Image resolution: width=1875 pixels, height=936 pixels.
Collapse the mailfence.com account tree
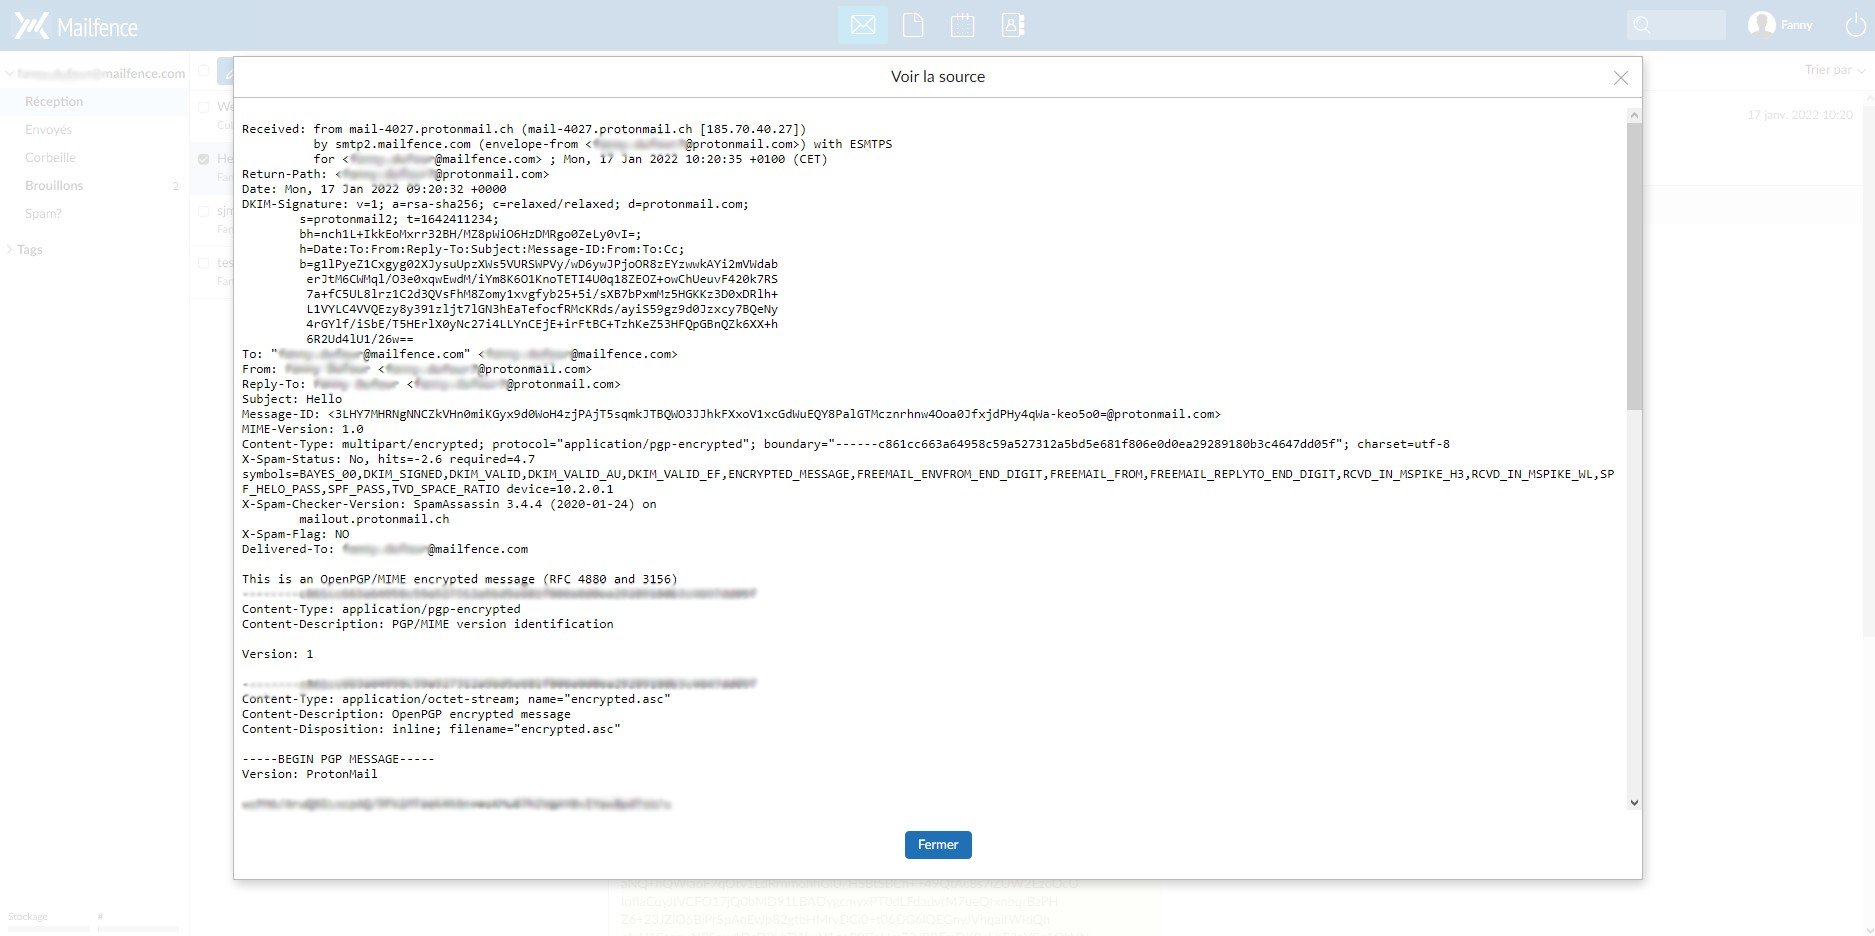(x=10, y=74)
